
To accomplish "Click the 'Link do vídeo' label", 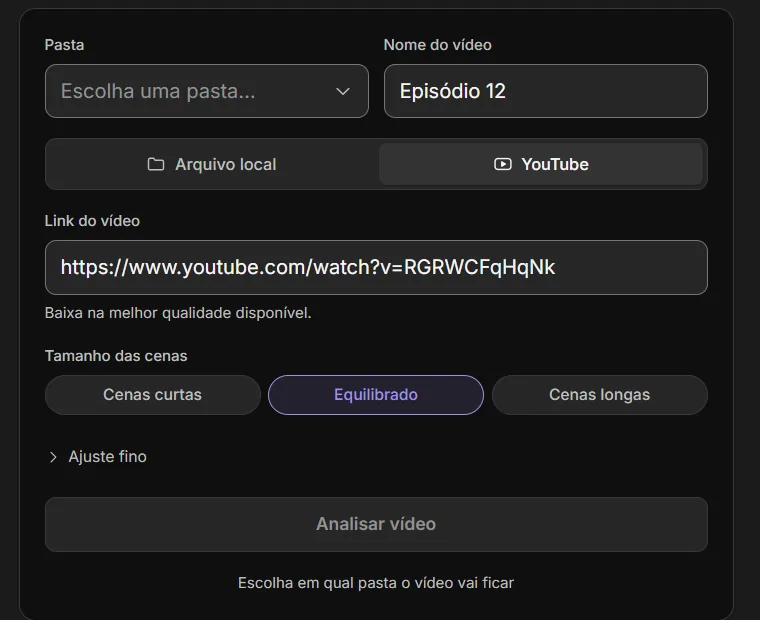I will point(92,221).
